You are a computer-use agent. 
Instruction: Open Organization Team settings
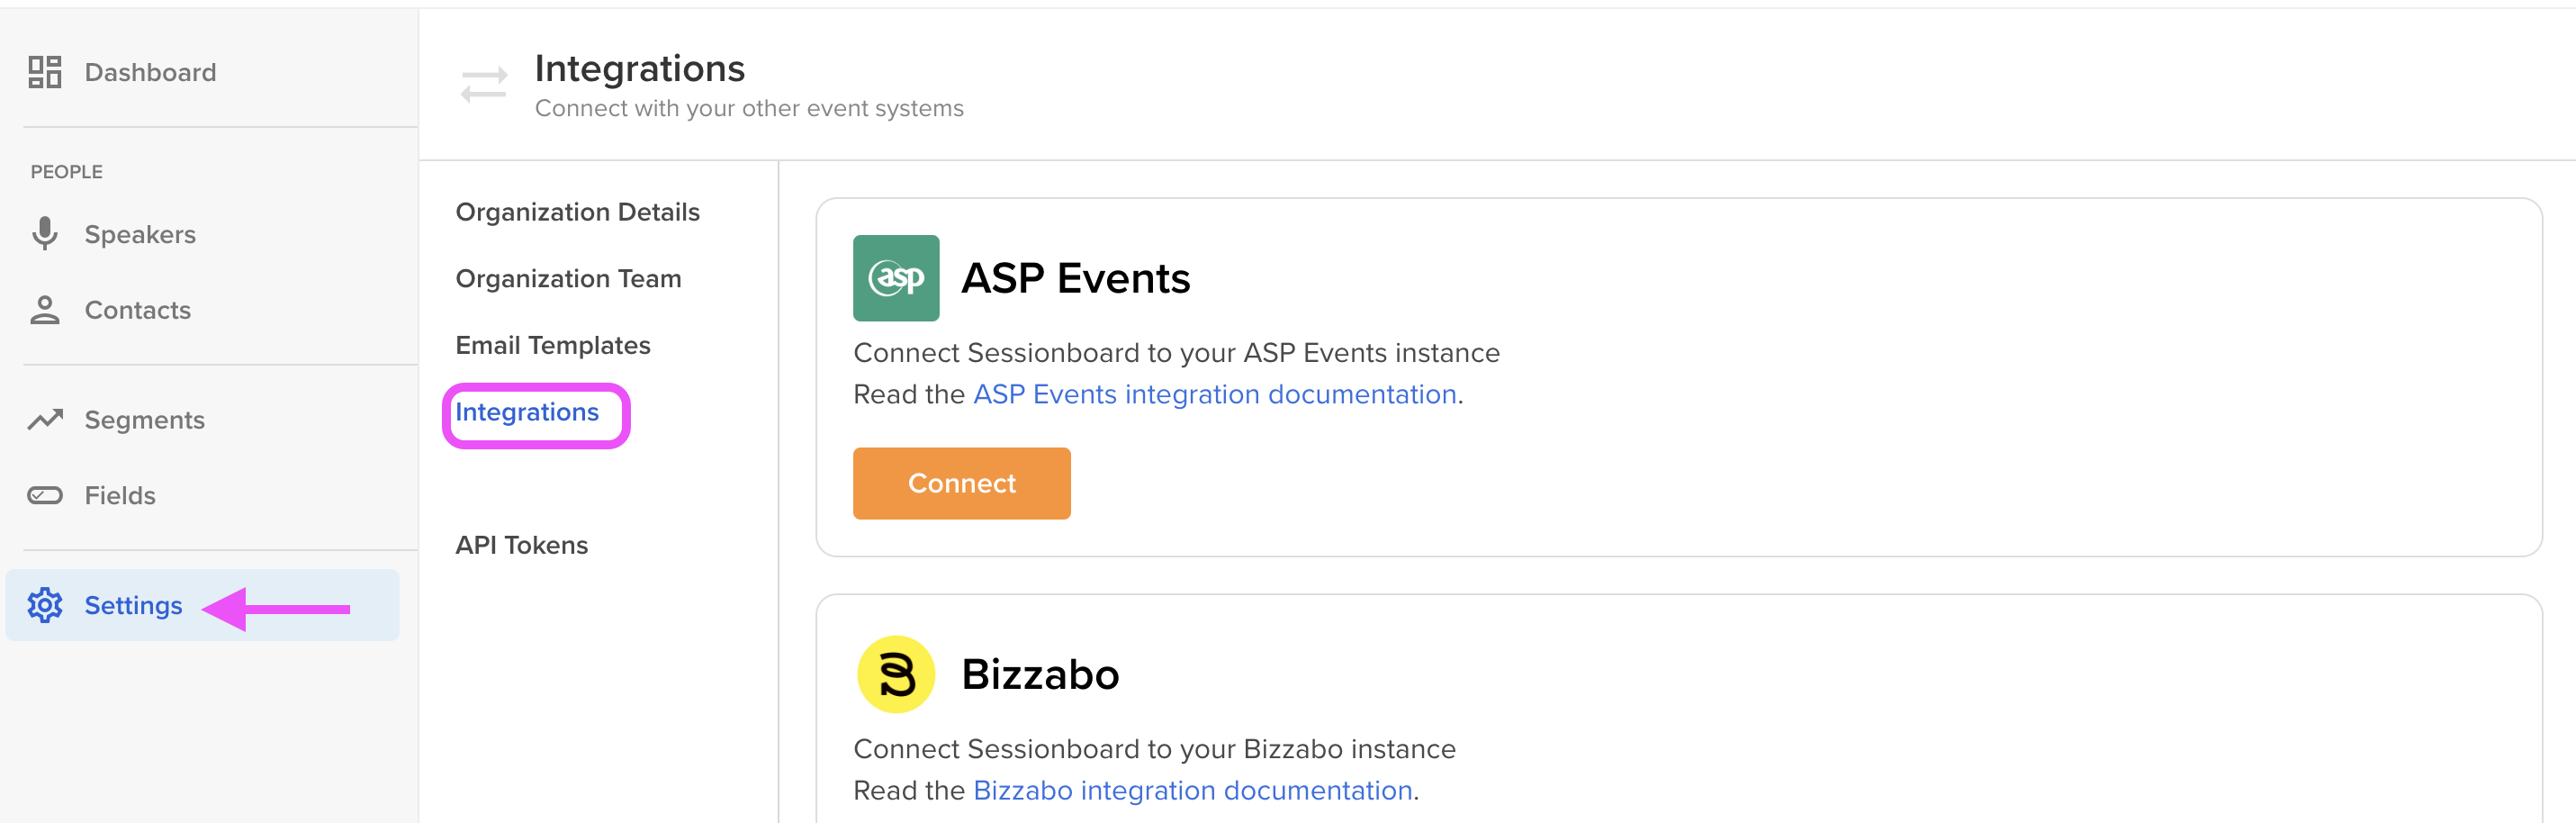pos(568,279)
